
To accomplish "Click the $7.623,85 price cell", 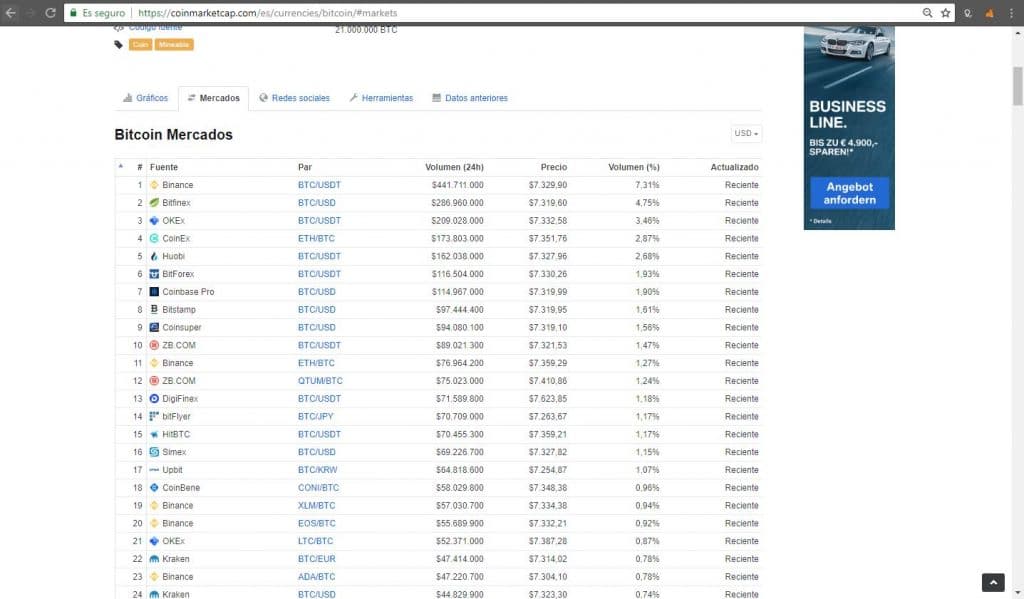I will click(x=548, y=398).
